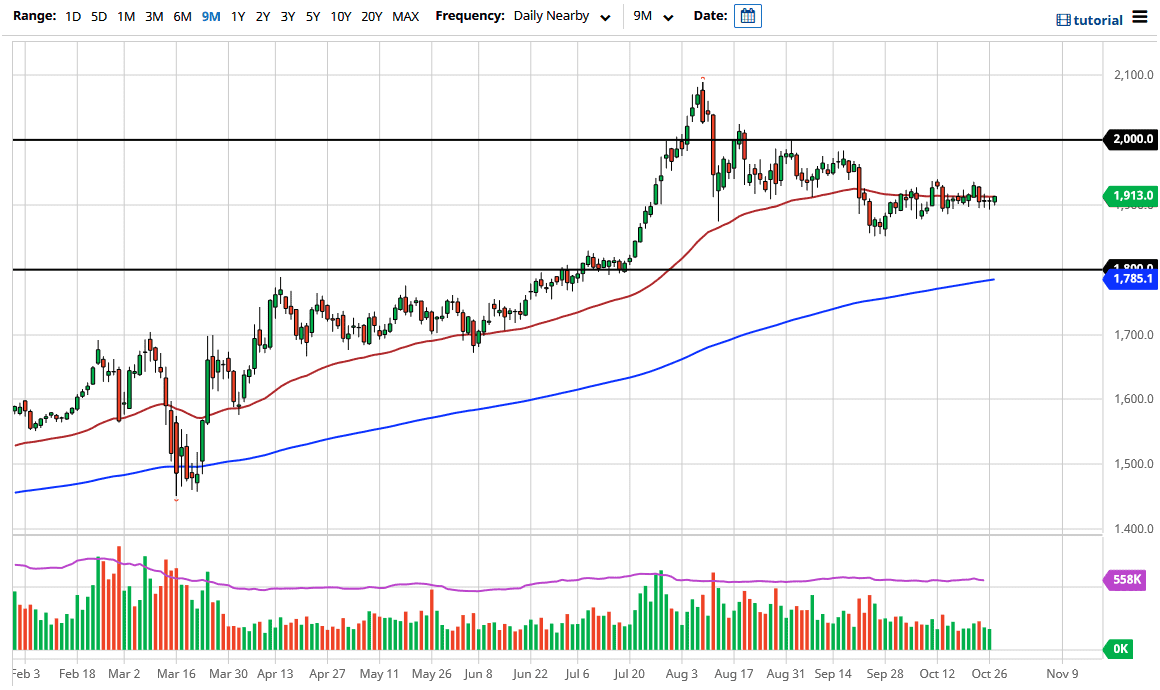Select the MAX range

405,16
